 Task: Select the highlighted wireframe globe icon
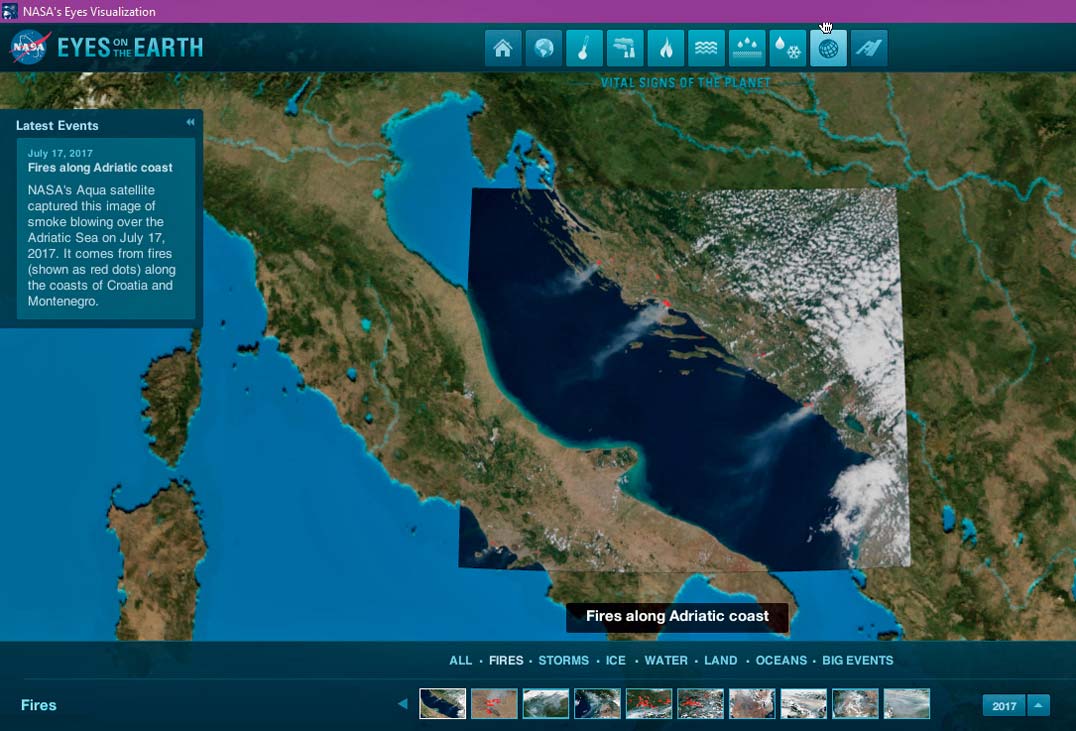coord(828,48)
